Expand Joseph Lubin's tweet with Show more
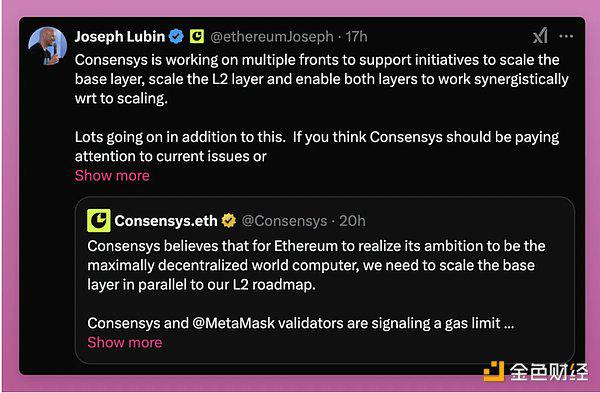The width and height of the screenshot is (600, 393). click(x=112, y=176)
